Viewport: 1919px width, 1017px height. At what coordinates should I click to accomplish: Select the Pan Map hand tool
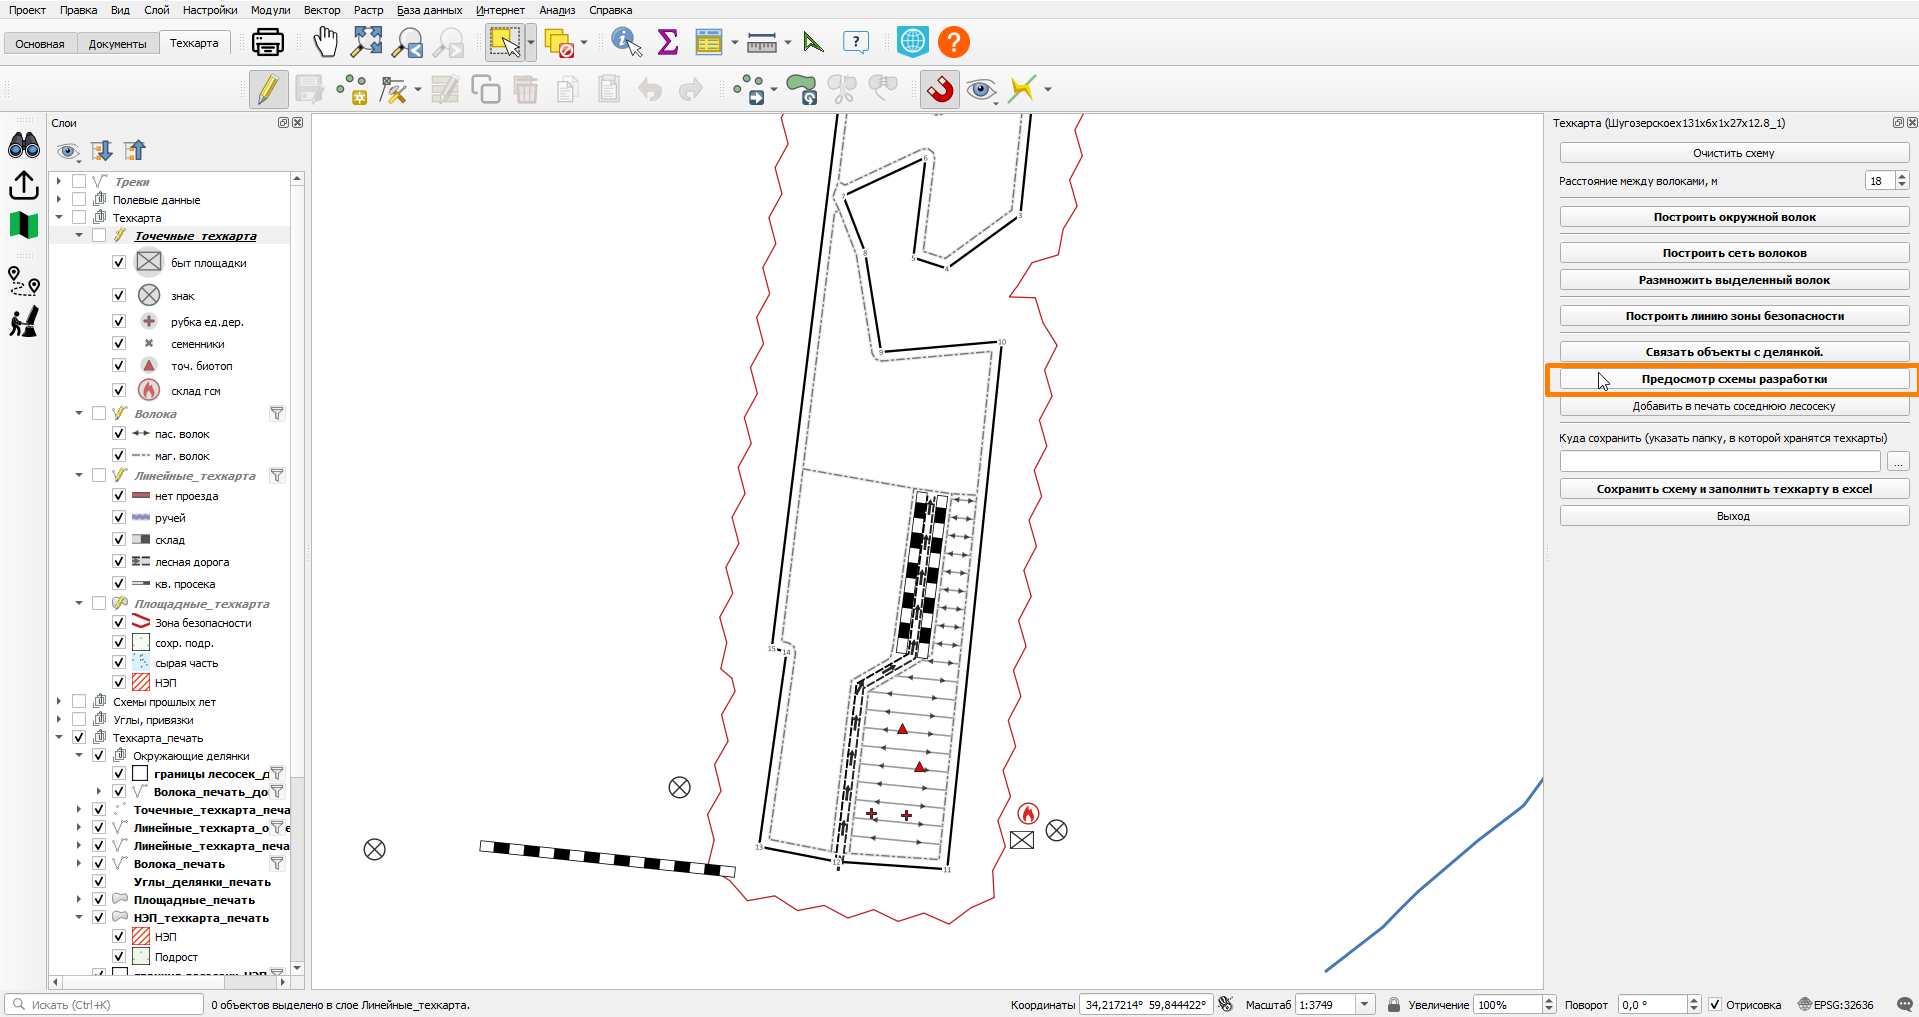click(325, 42)
